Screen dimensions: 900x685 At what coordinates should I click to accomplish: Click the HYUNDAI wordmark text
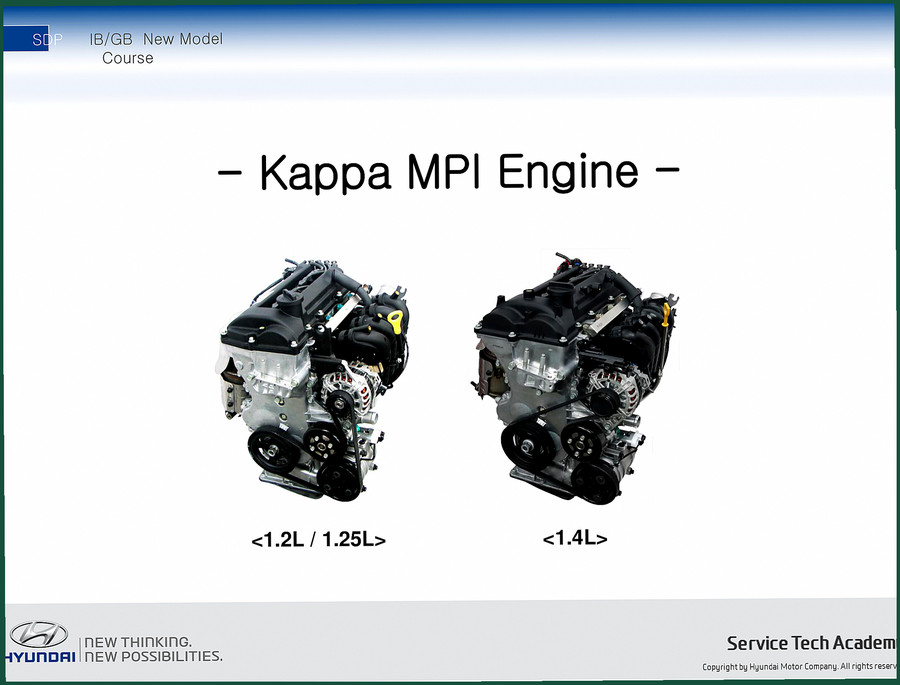[x=40, y=657]
